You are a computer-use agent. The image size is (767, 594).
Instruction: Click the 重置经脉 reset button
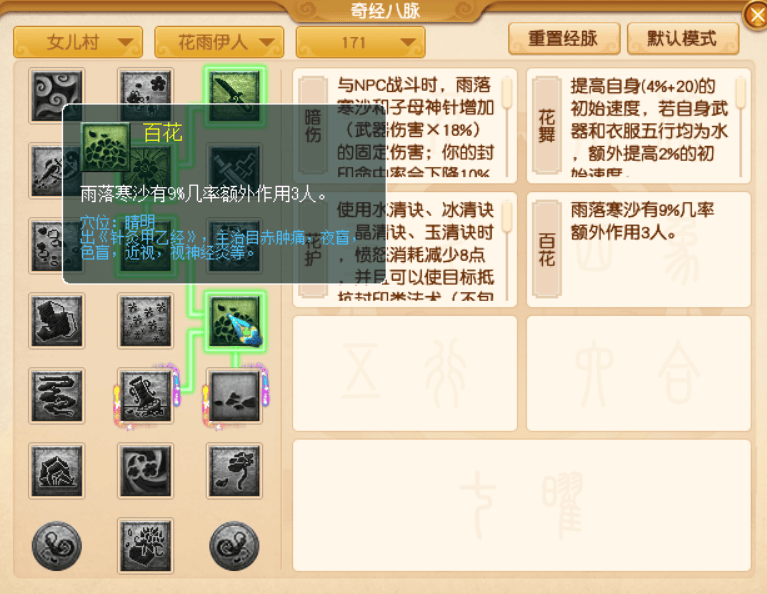(x=564, y=38)
